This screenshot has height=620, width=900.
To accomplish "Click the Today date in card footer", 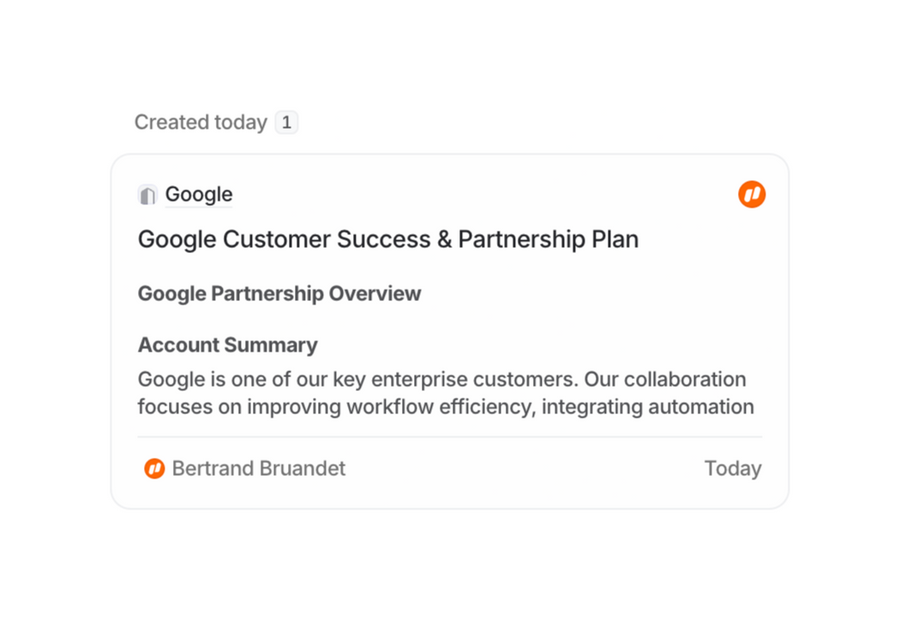I will point(732,468).
